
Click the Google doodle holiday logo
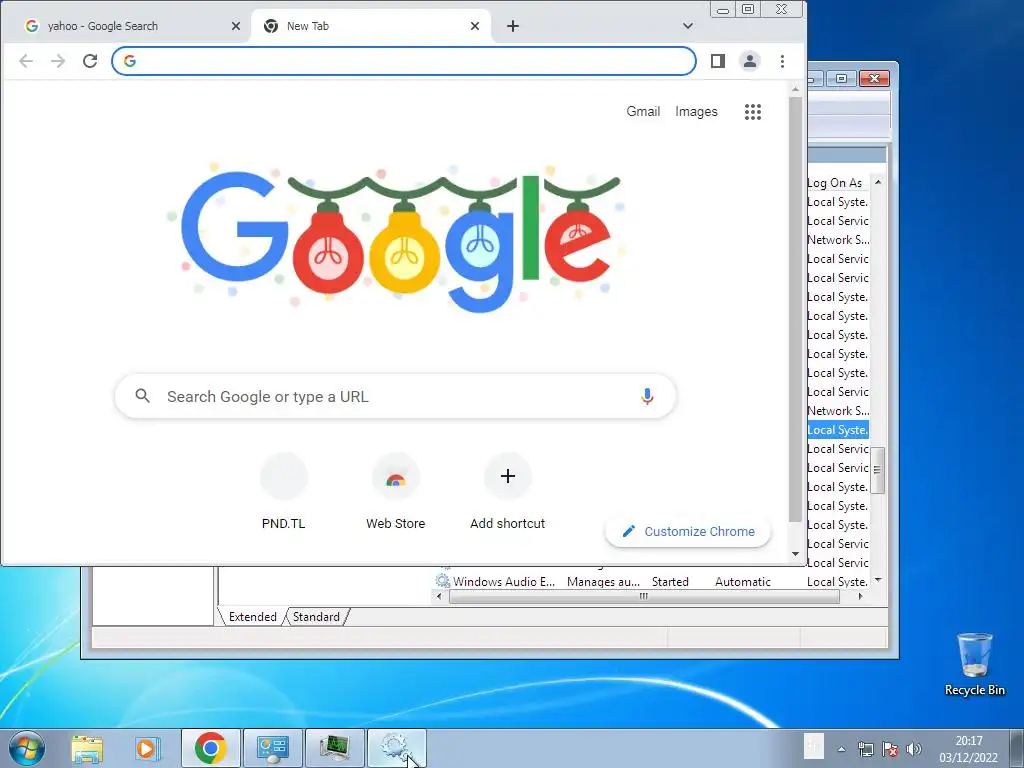396,239
